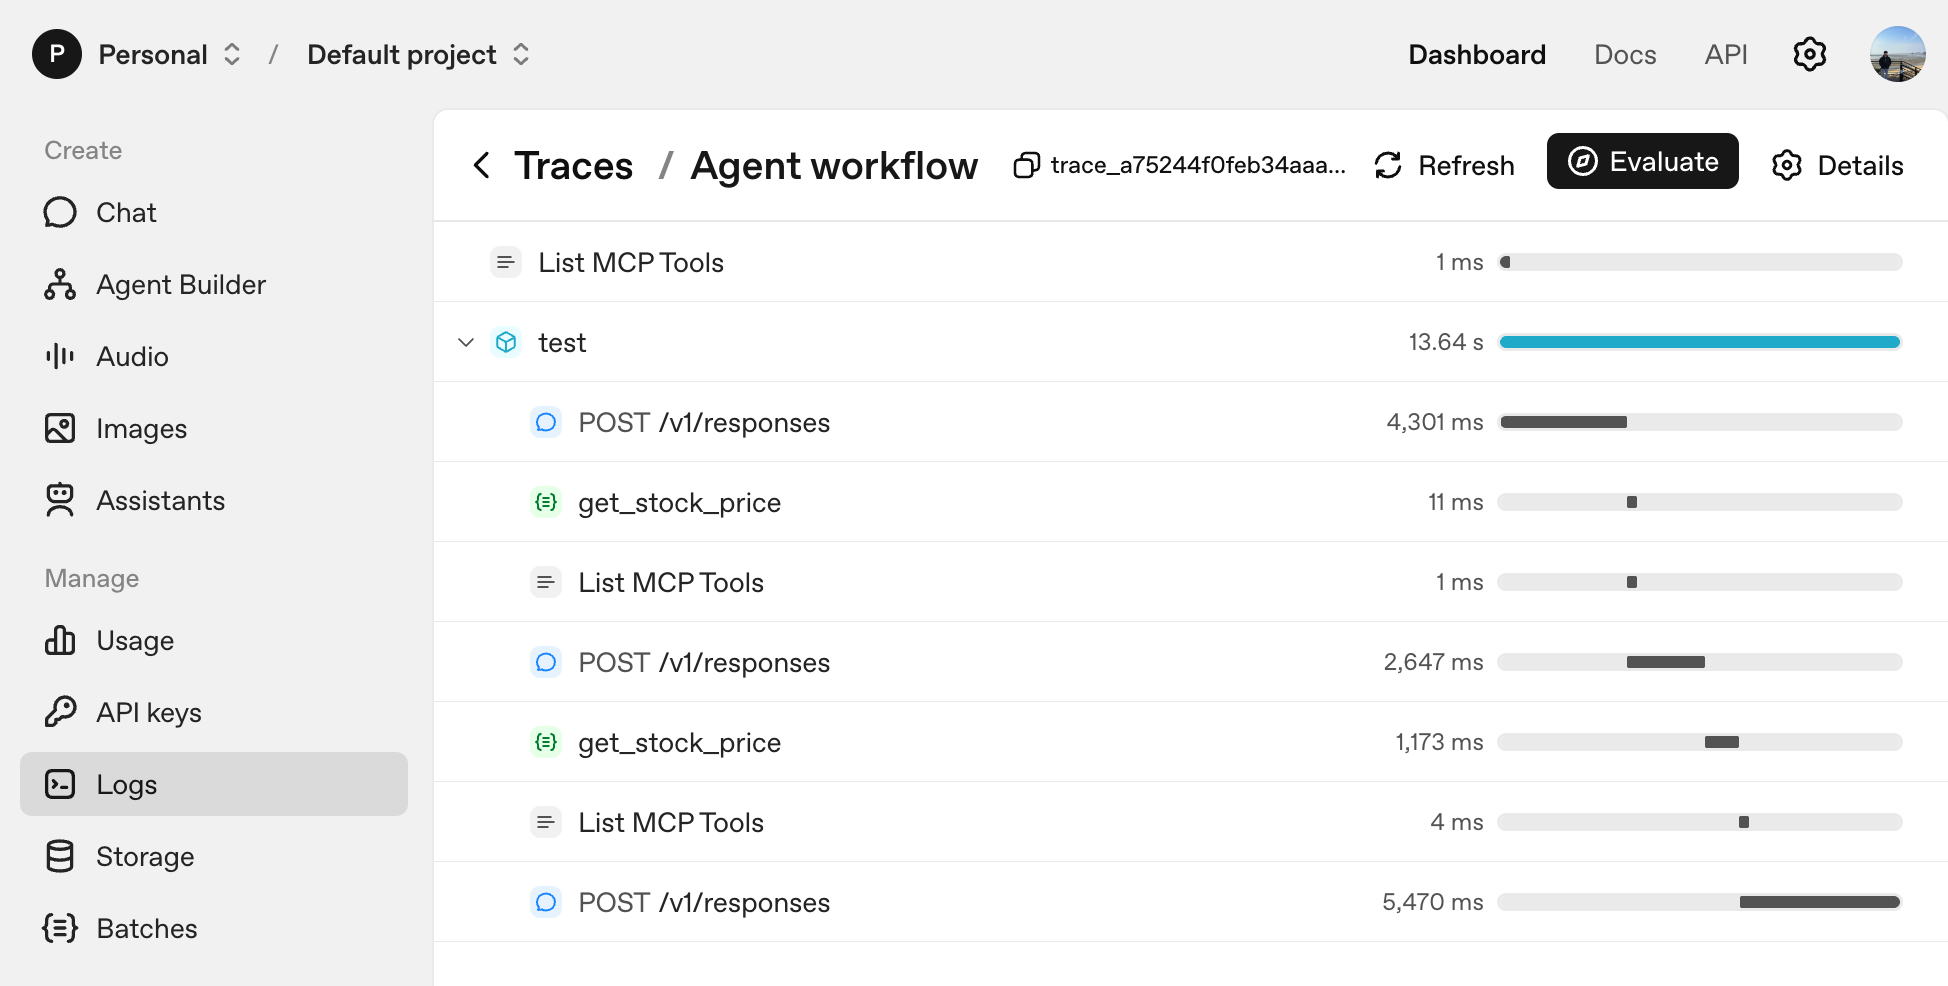This screenshot has width=1948, height=986.
Task: Click the Evaluate button
Action: pos(1642,161)
